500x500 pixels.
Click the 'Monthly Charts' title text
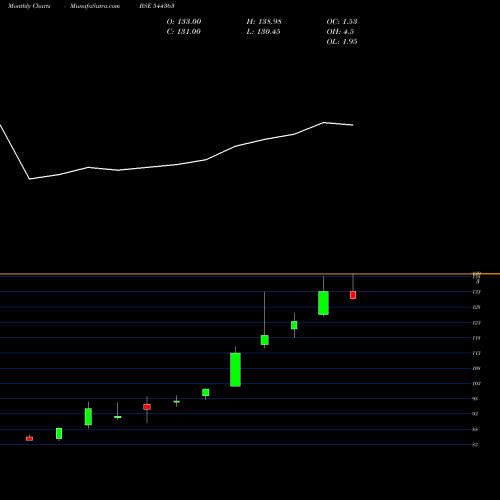point(29,6)
